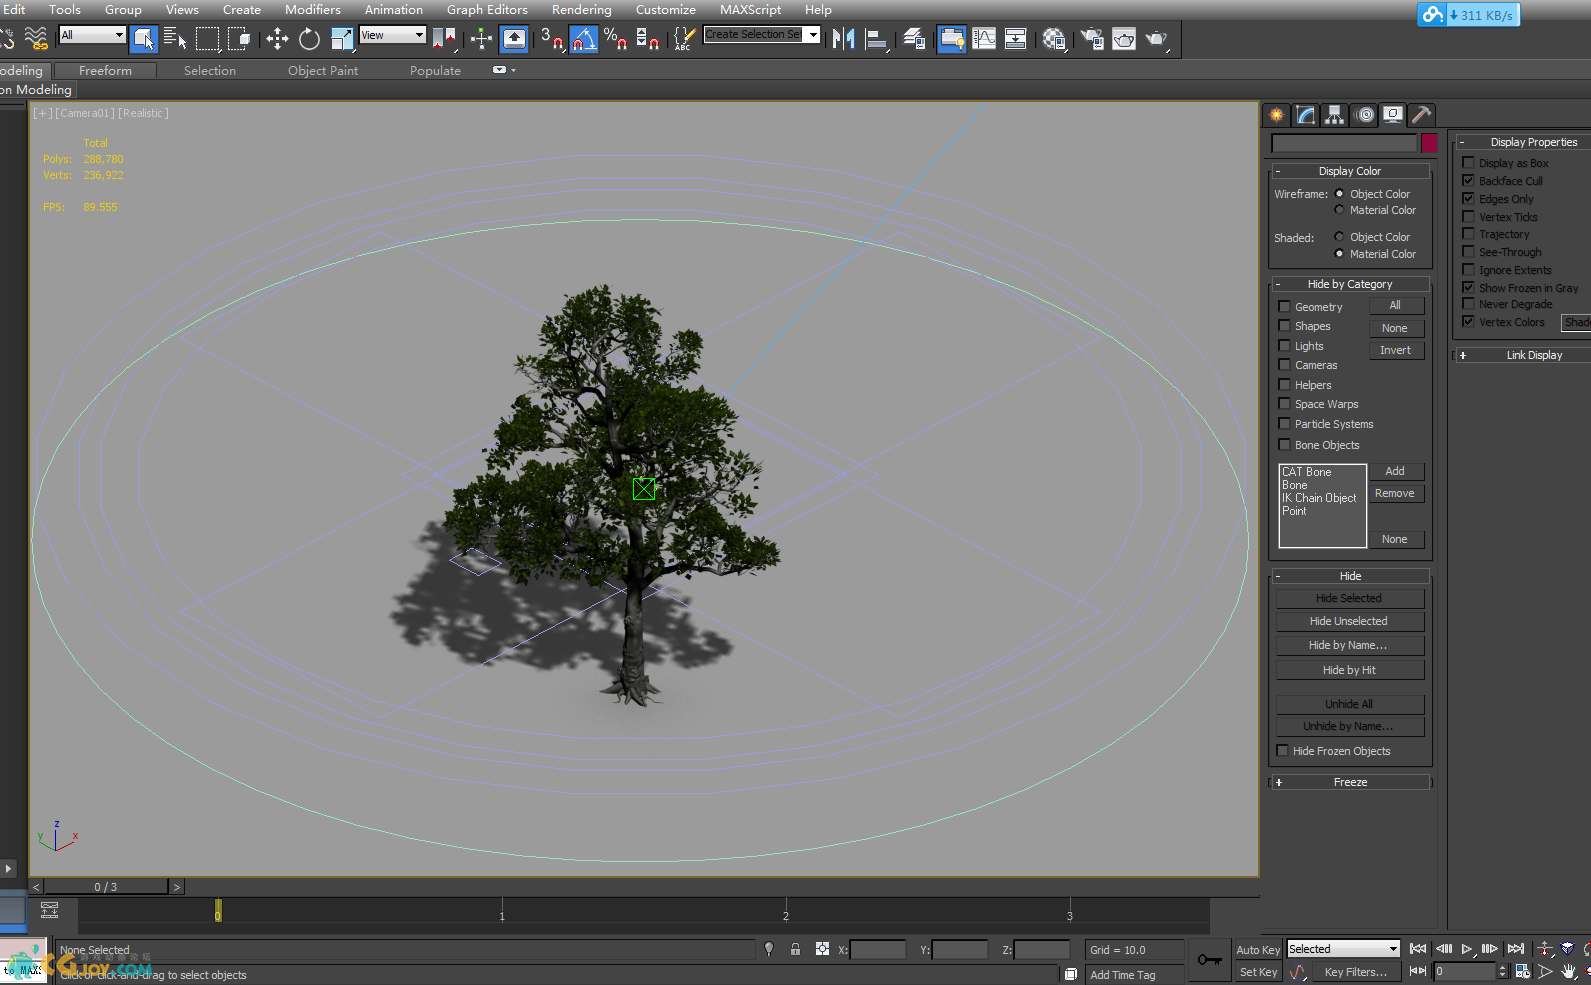Switch to the Motion command panel

pos(1365,115)
